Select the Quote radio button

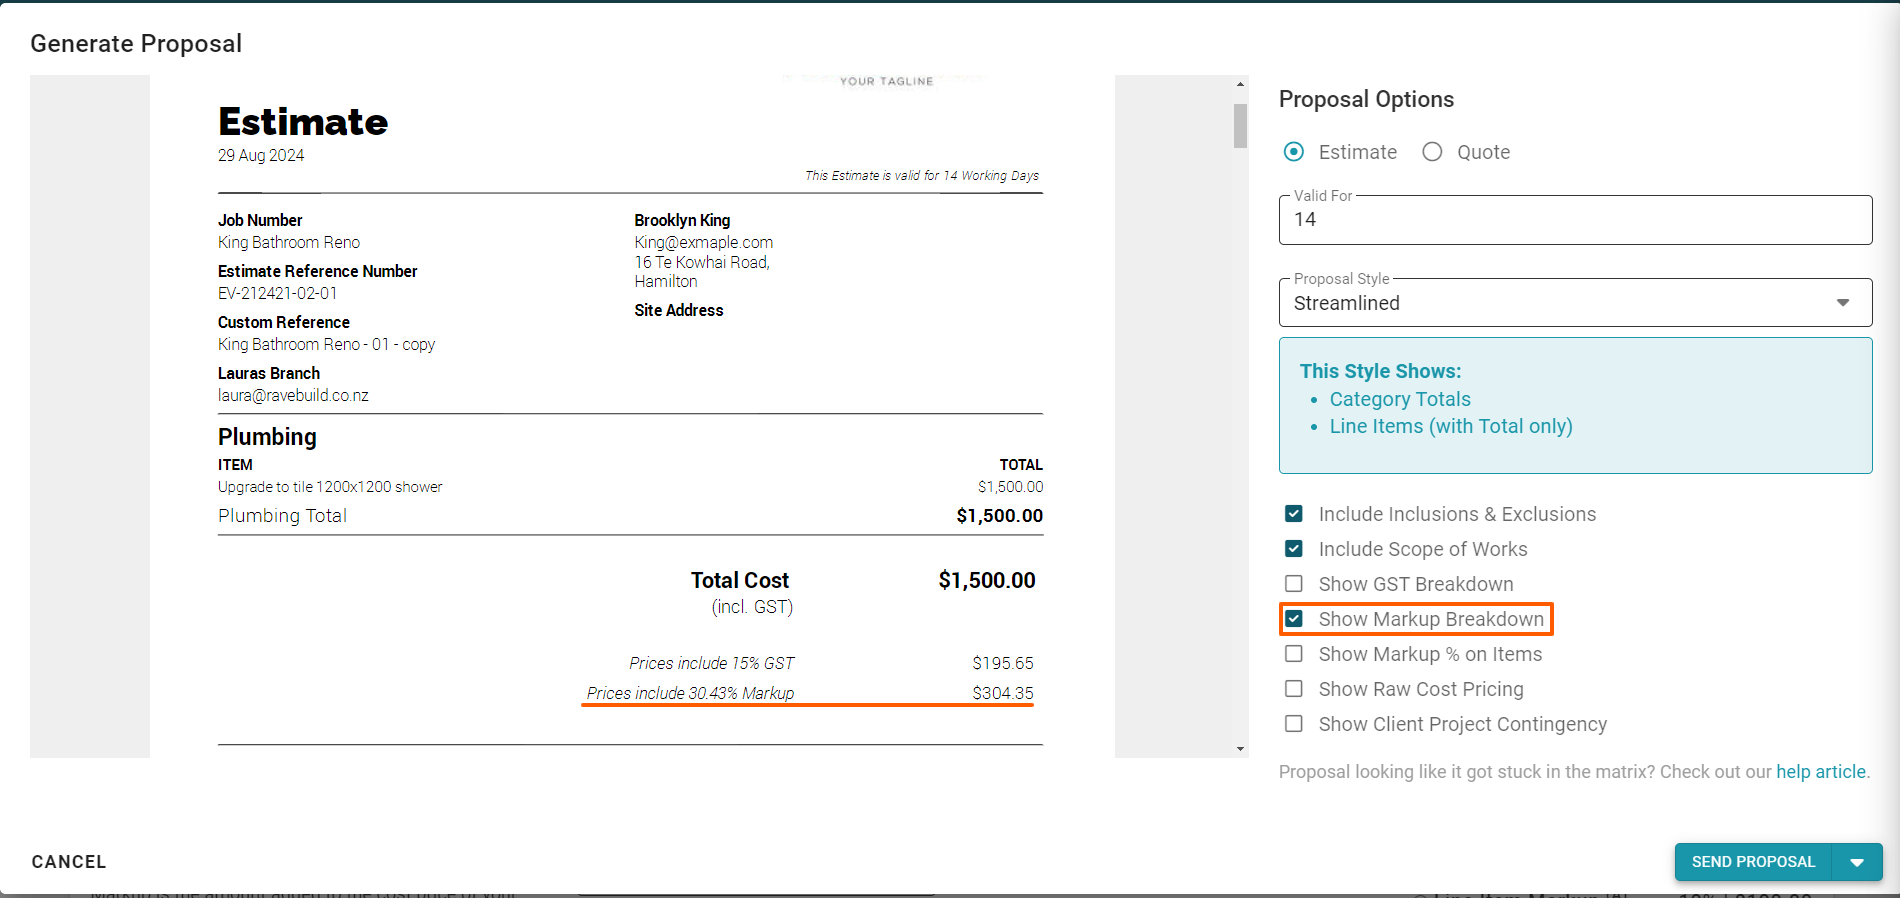(1433, 152)
